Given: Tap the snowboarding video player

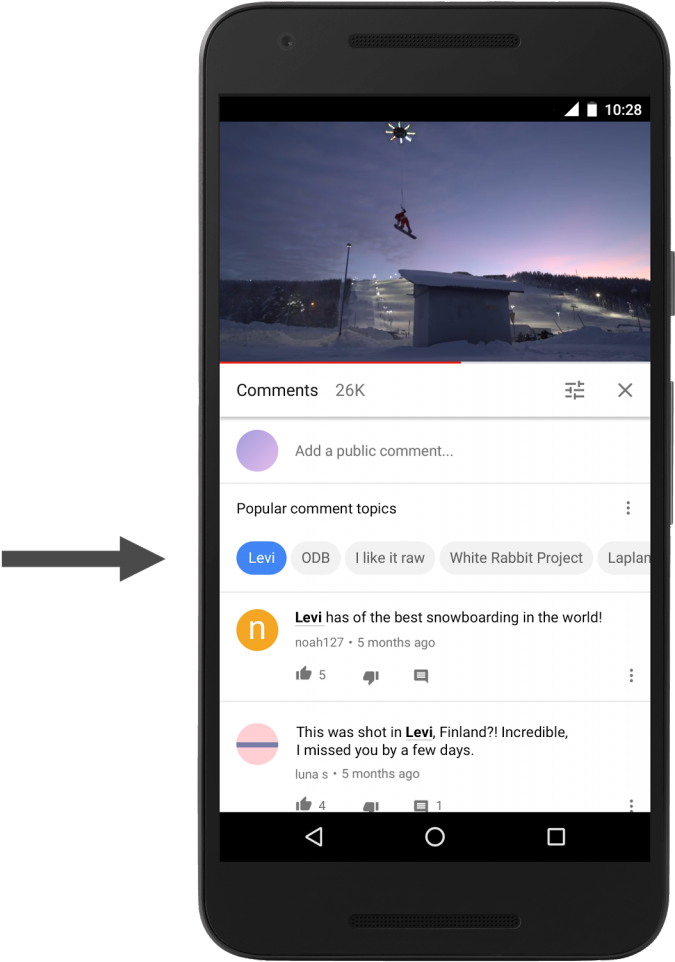Looking at the screenshot, I should click(x=434, y=241).
